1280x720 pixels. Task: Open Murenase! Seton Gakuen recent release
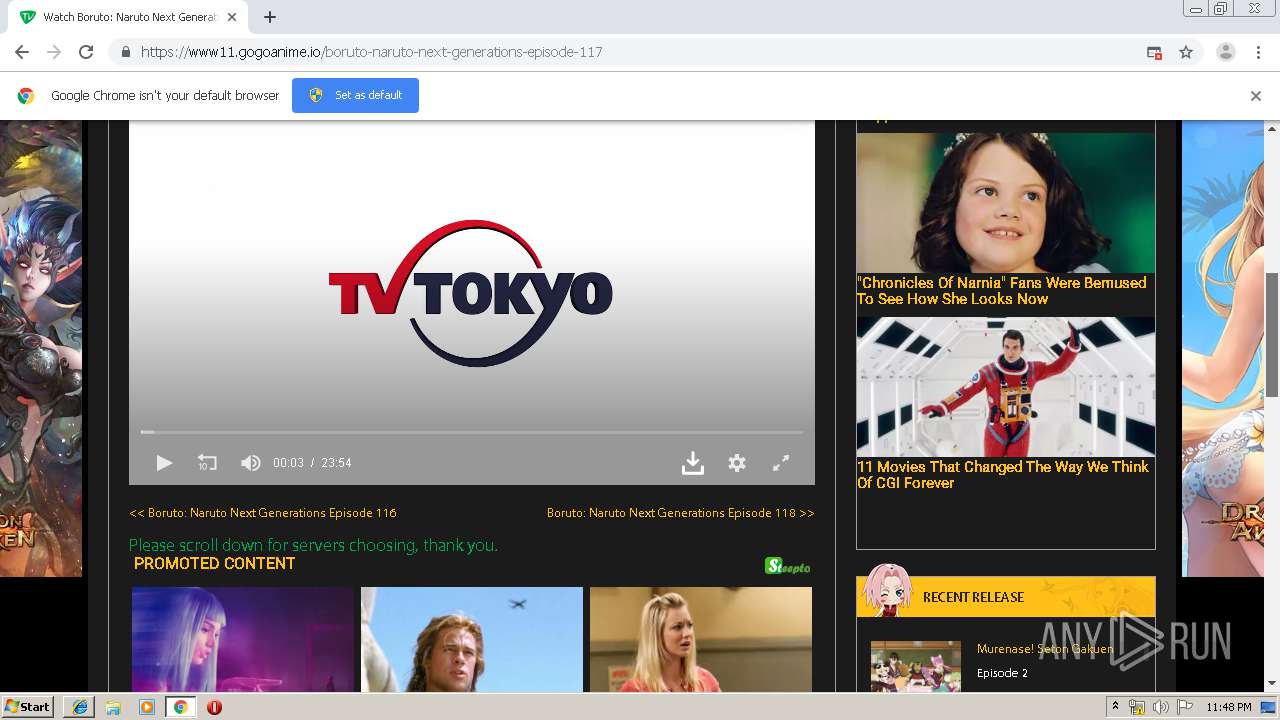pyautogui.click(x=1045, y=649)
